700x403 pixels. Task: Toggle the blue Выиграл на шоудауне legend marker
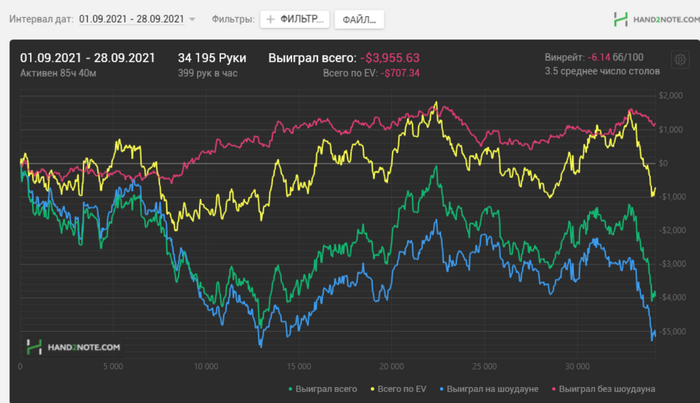point(442,389)
